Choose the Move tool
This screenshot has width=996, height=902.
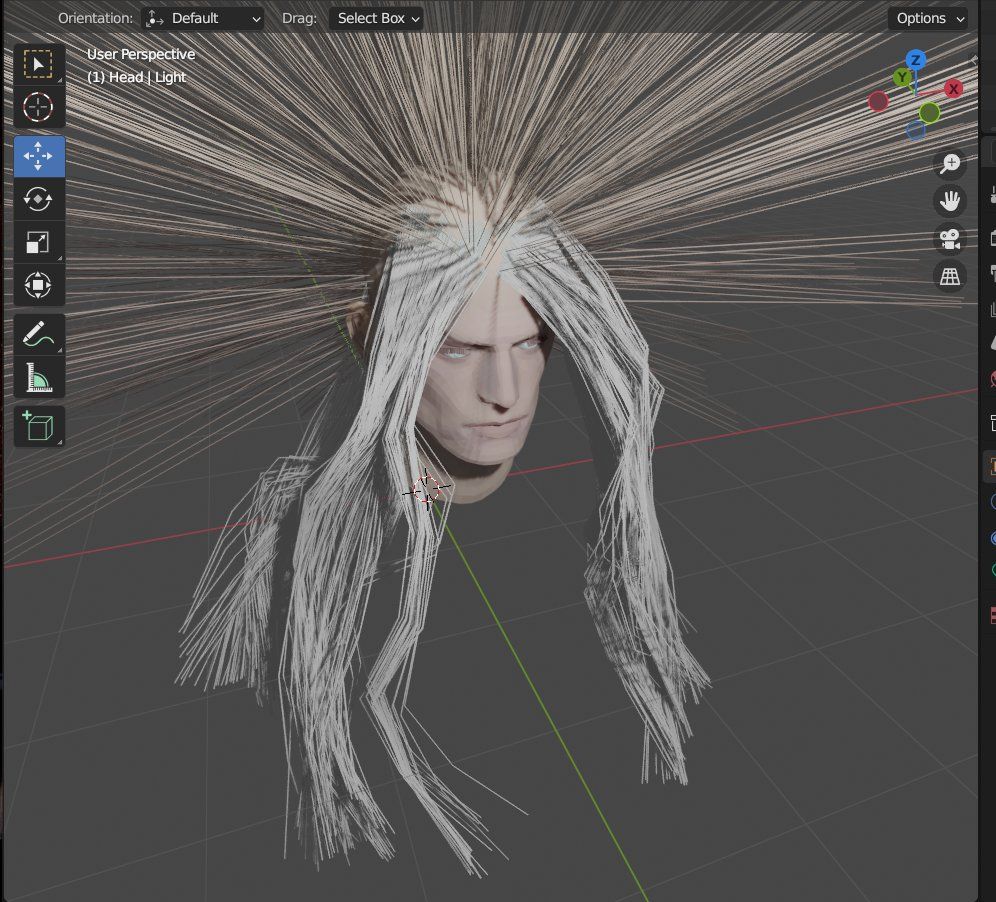[39, 156]
